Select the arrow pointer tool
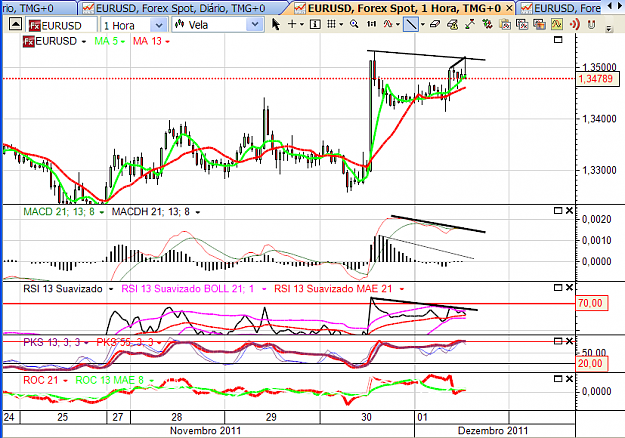Viewport: 625px width, 438px height. coord(275,24)
